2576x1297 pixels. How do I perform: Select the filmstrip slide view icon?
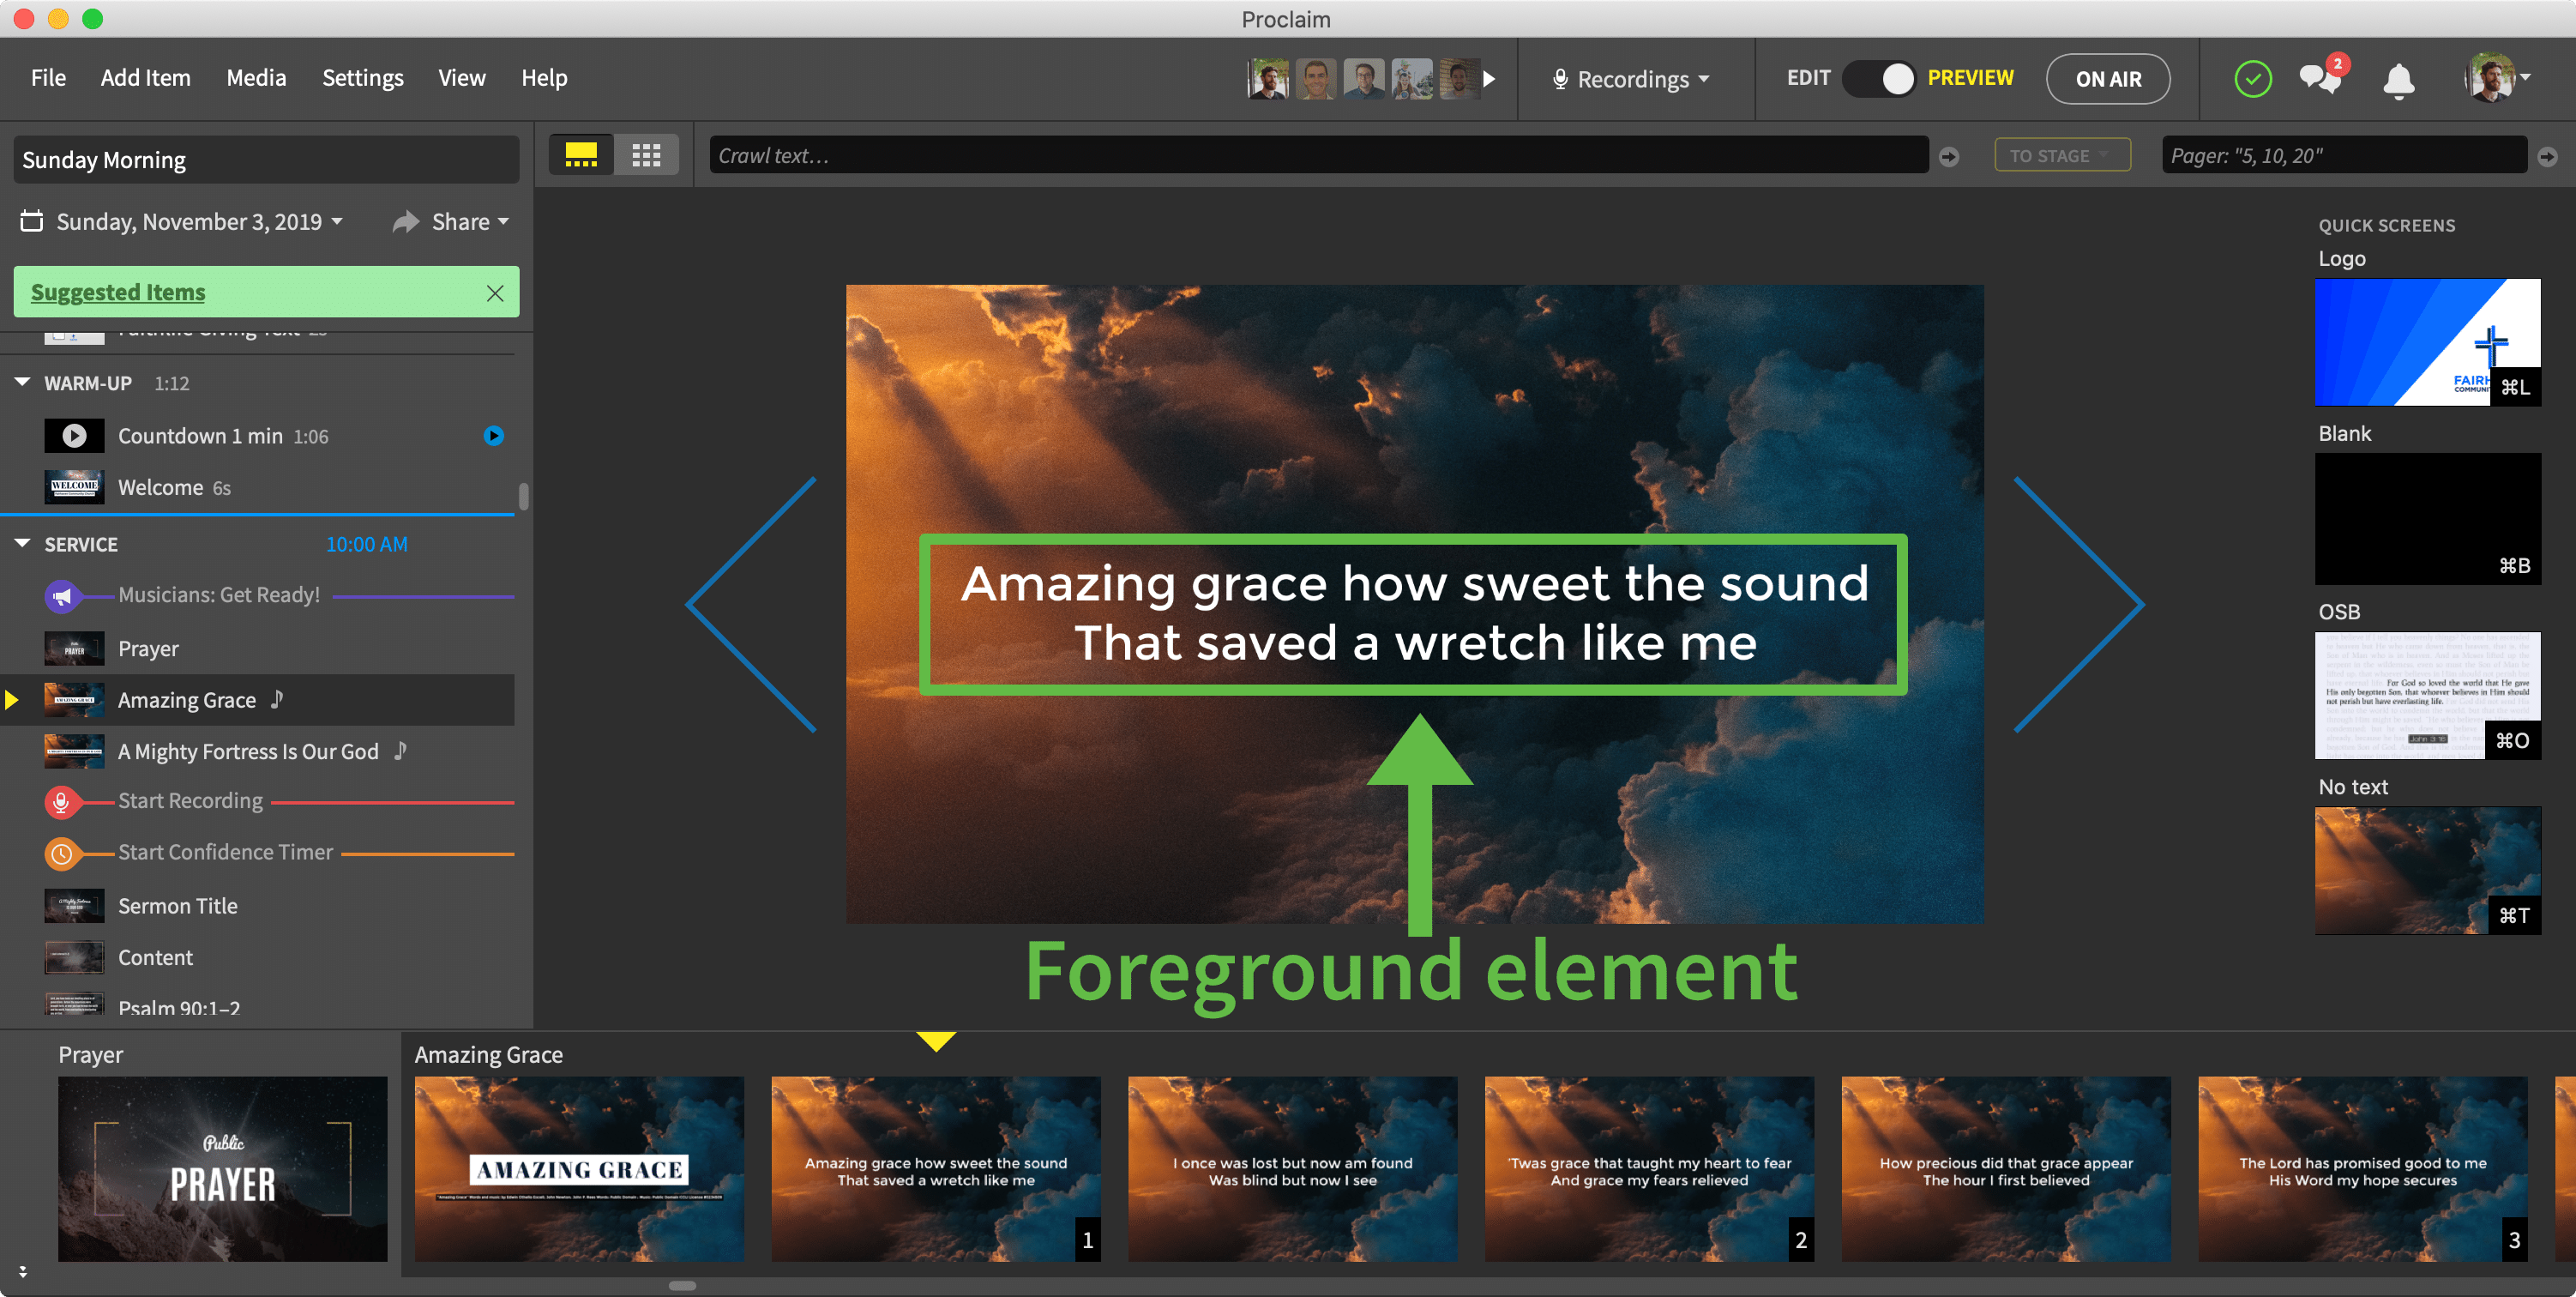(x=581, y=155)
